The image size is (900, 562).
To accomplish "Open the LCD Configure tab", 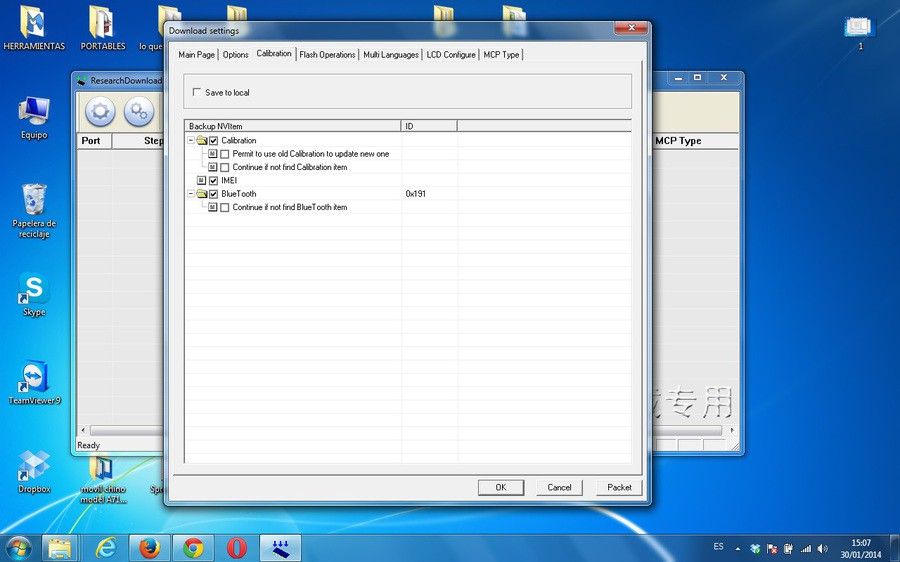I will coord(451,55).
